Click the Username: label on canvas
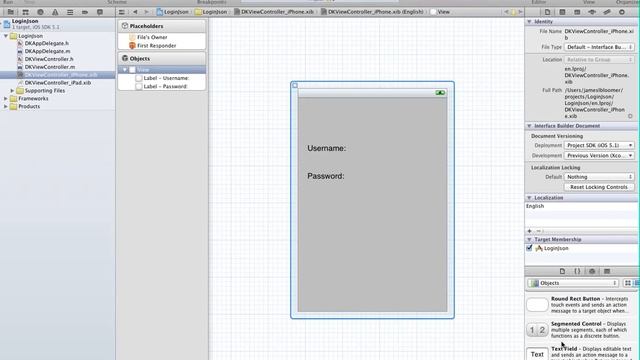Image resolution: width=640 pixels, height=360 pixels. click(327, 149)
